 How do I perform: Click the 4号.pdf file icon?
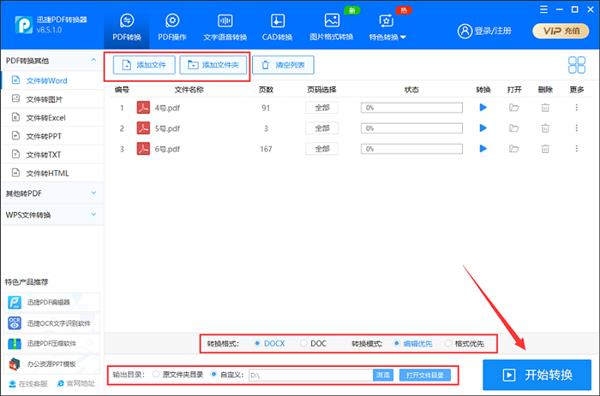(143, 108)
